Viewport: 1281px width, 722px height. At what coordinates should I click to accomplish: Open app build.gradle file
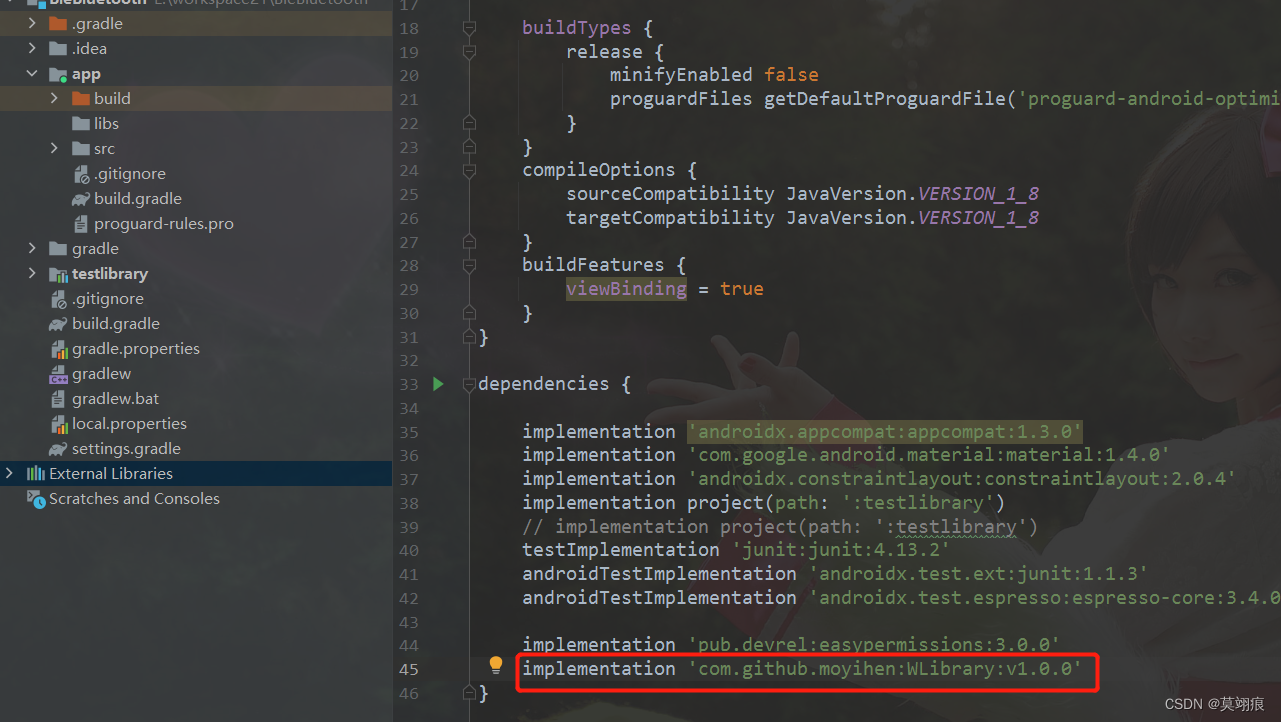click(138, 198)
